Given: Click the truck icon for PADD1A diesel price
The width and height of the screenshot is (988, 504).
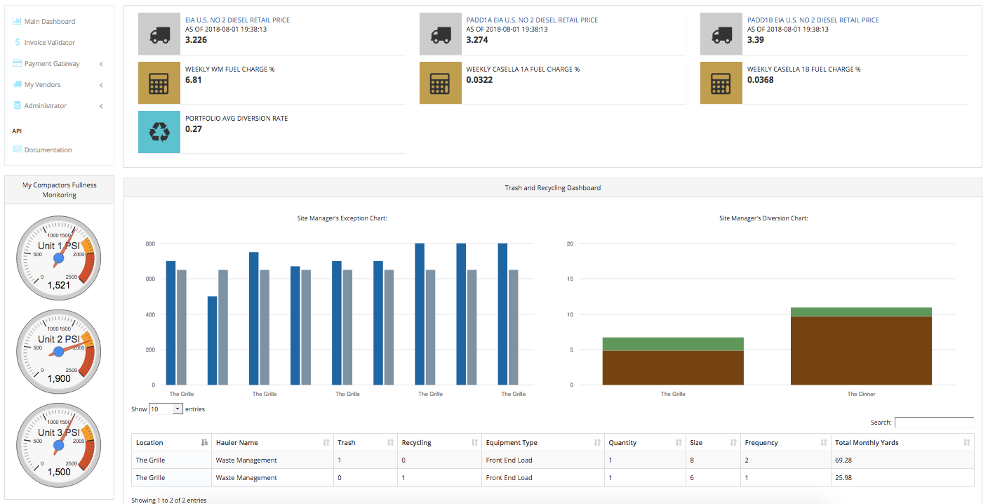Looking at the screenshot, I should click(439, 34).
